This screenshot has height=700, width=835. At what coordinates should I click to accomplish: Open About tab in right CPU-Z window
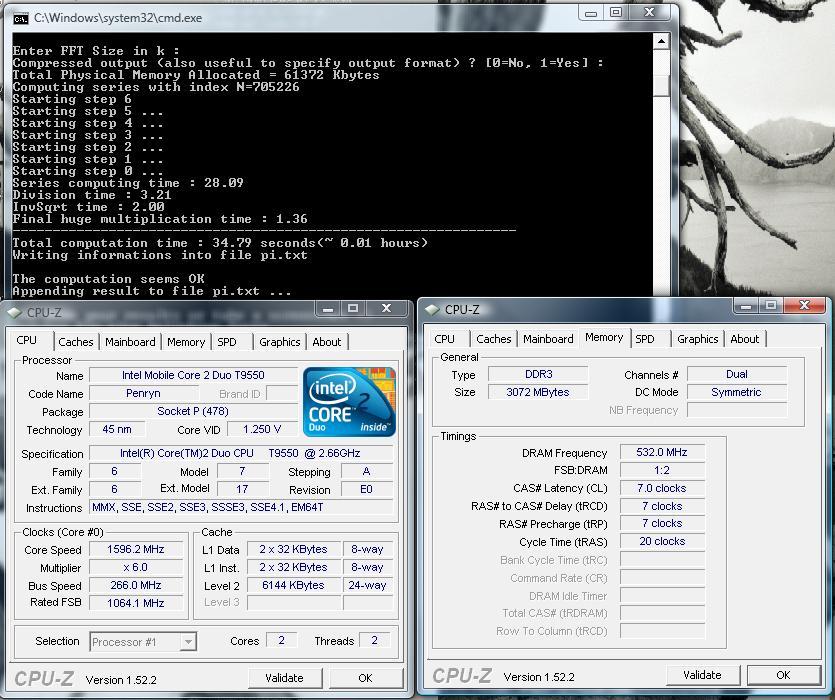coord(744,339)
